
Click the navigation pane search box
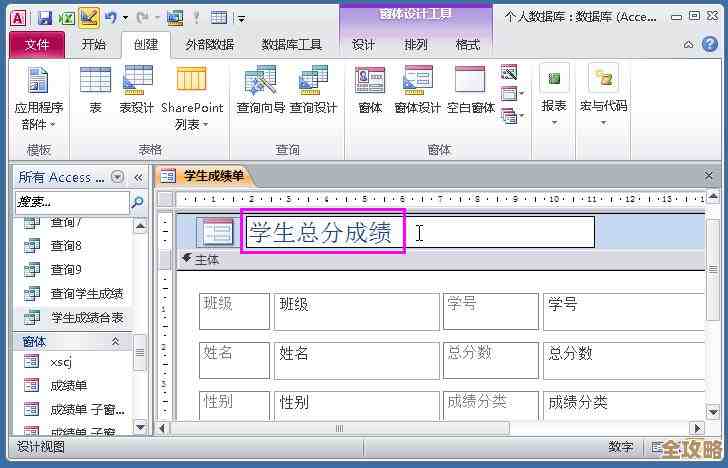click(72, 202)
